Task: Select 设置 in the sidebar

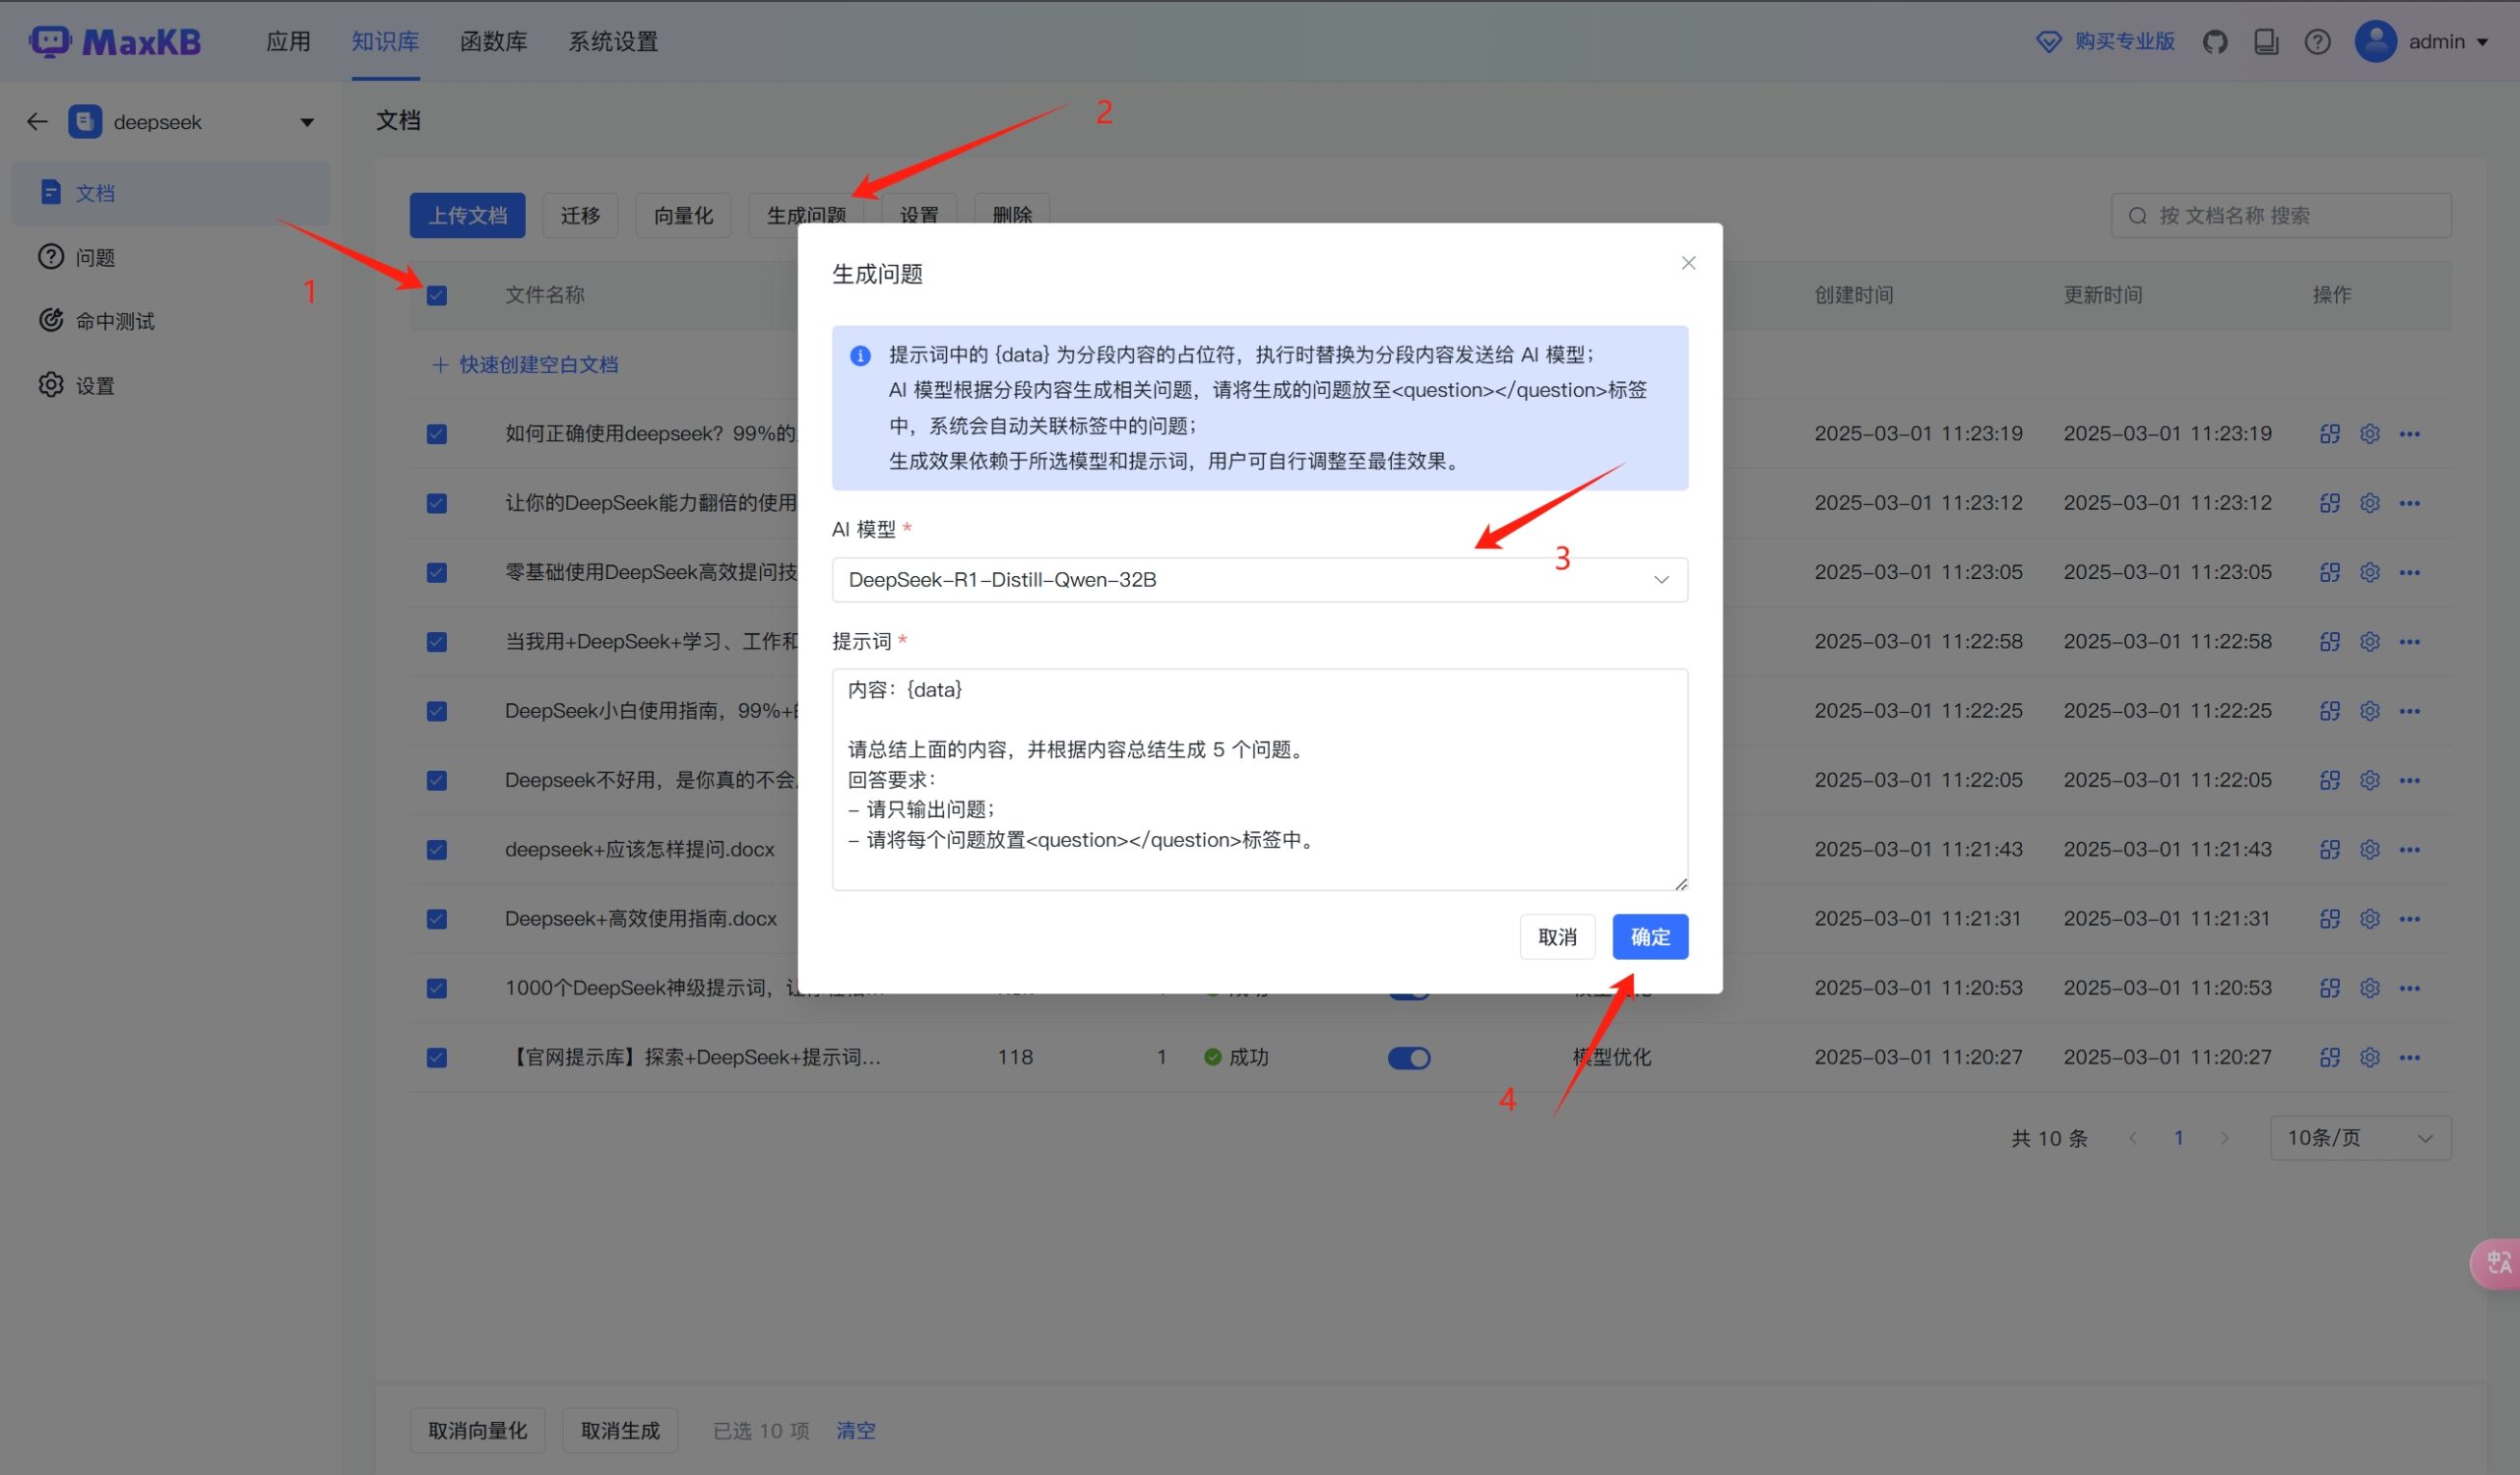Action: click(x=170, y=385)
